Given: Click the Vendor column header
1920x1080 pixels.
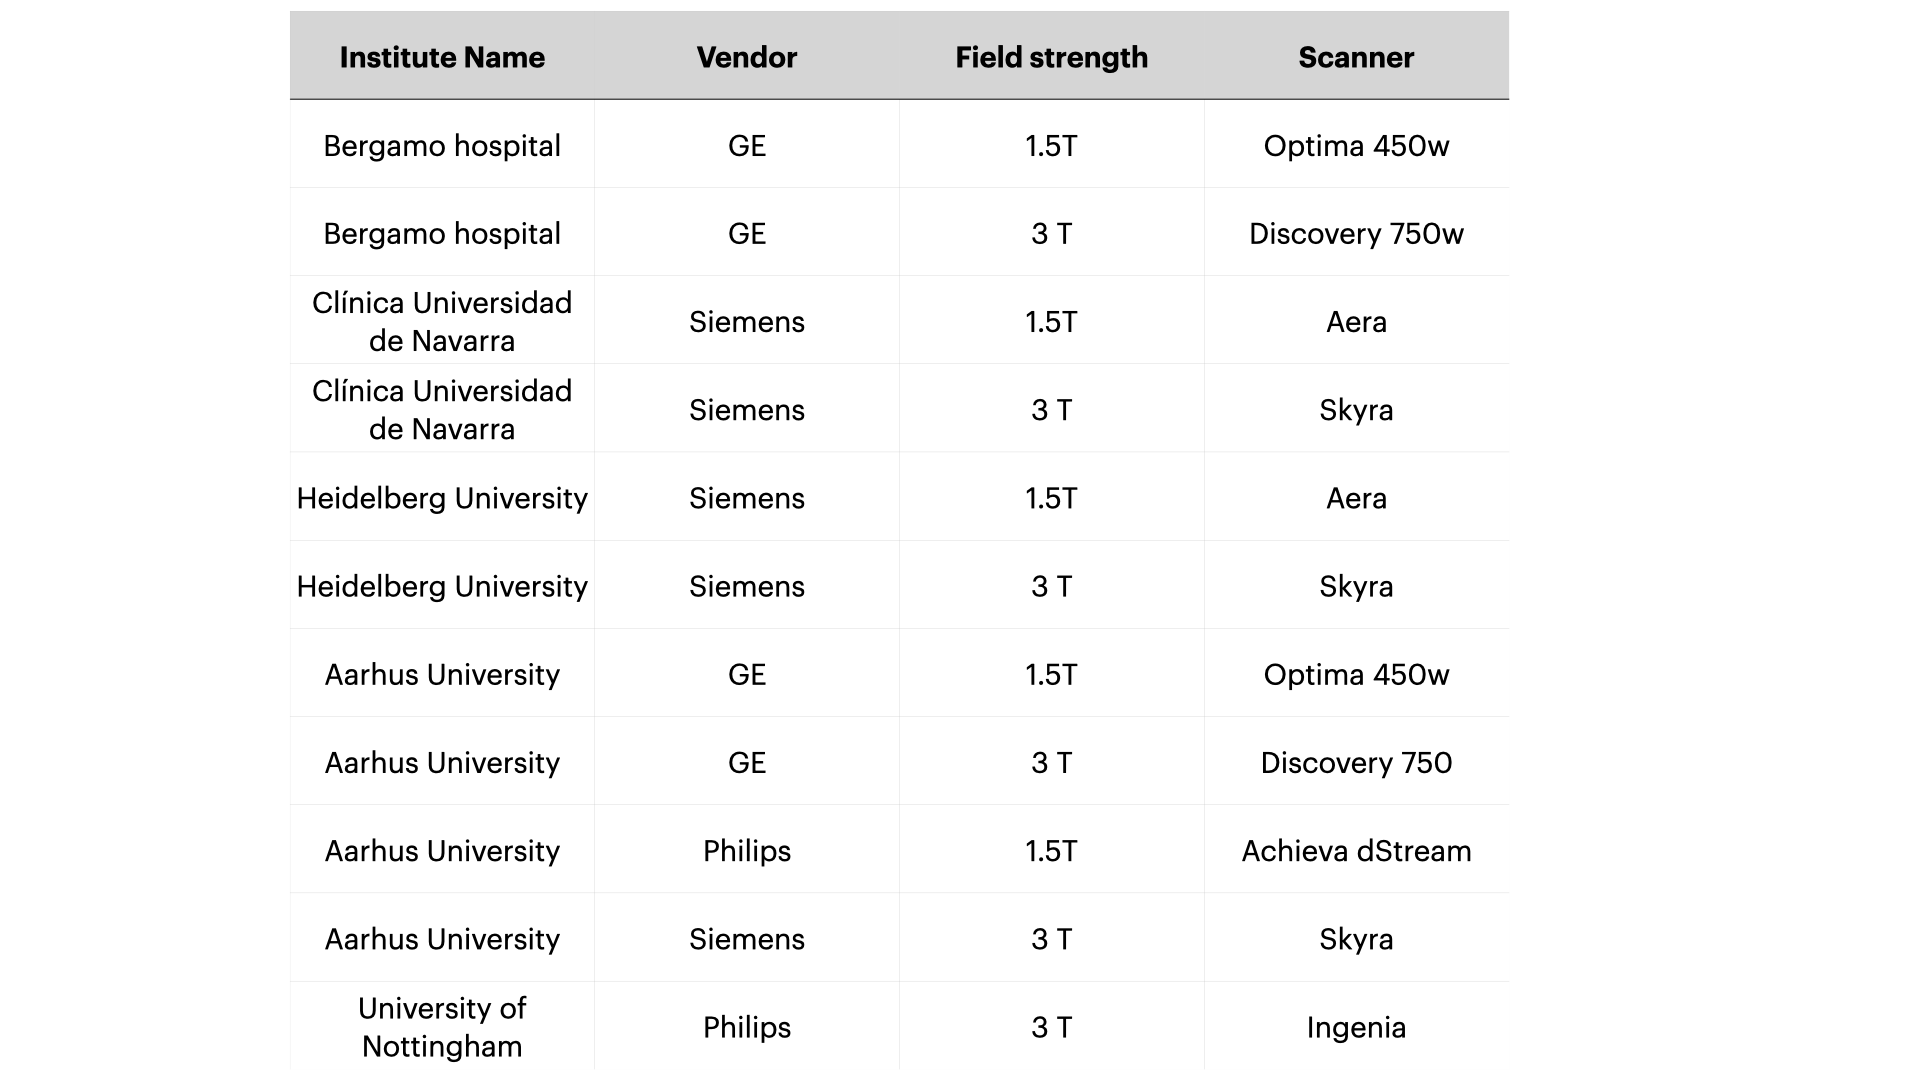Looking at the screenshot, I should click(x=747, y=58).
